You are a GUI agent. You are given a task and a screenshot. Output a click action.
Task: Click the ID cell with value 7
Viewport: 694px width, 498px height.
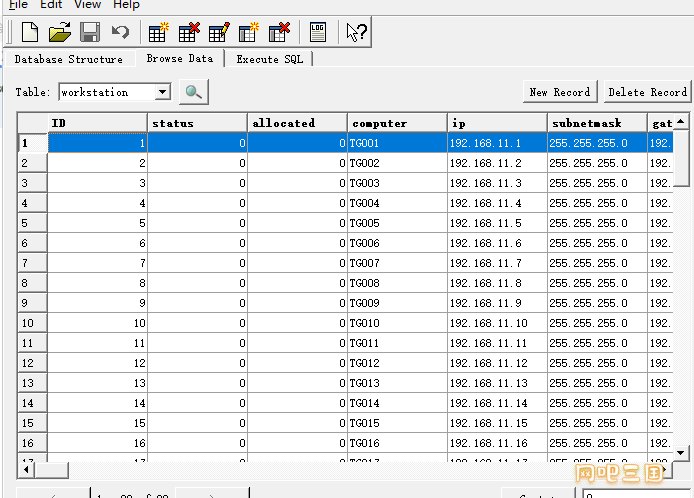coord(97,263)
